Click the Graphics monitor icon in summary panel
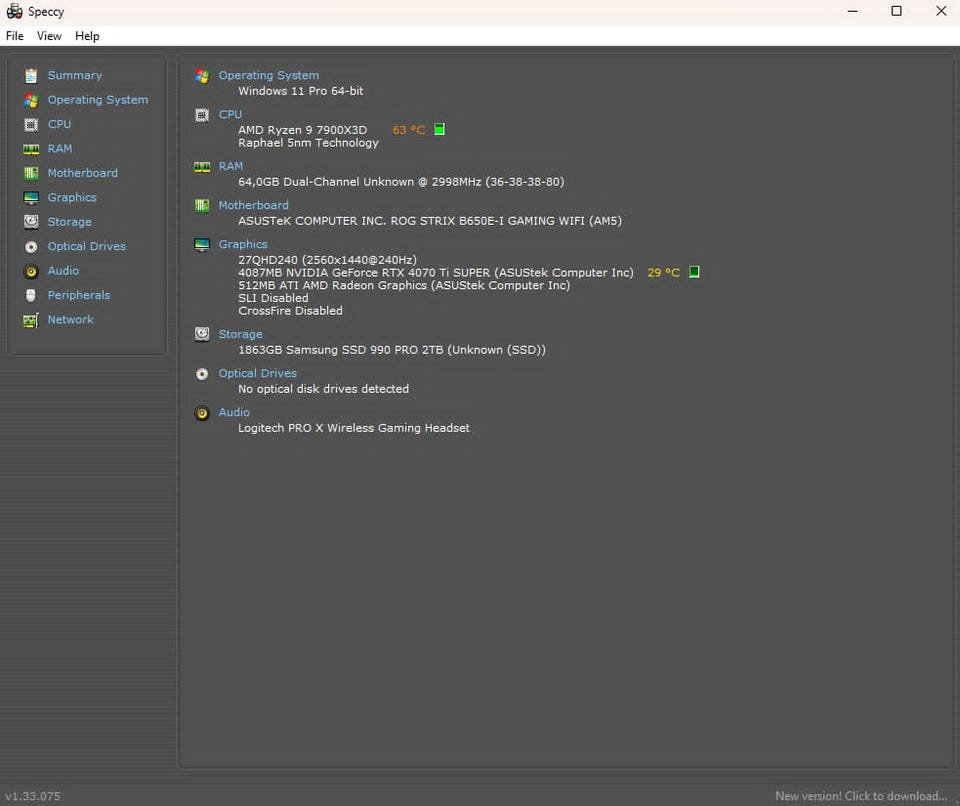 [202, 245]
